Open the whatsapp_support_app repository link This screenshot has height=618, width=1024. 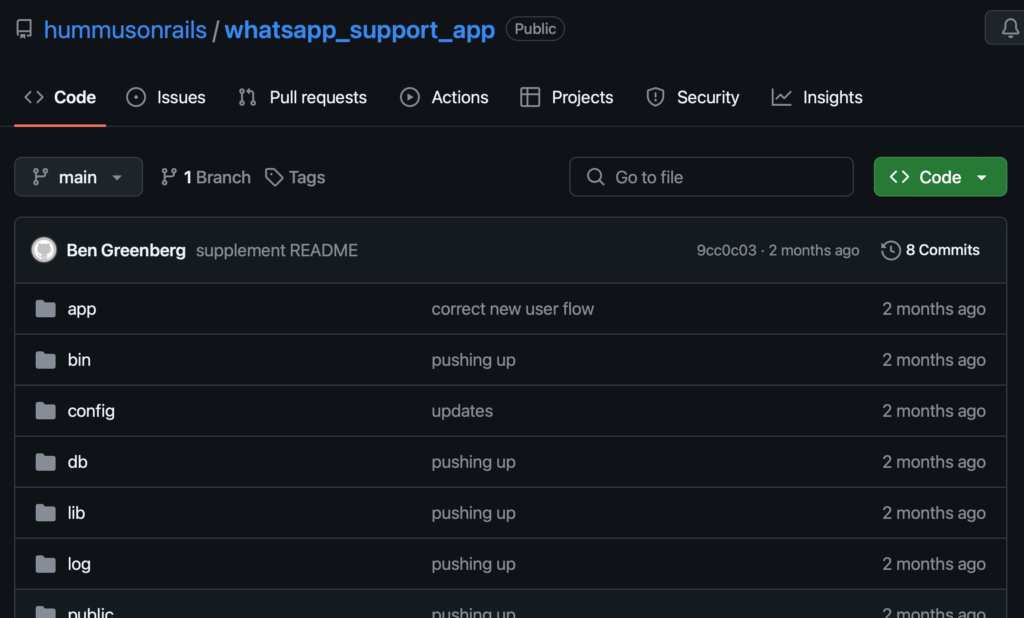[x=360, y=30]
